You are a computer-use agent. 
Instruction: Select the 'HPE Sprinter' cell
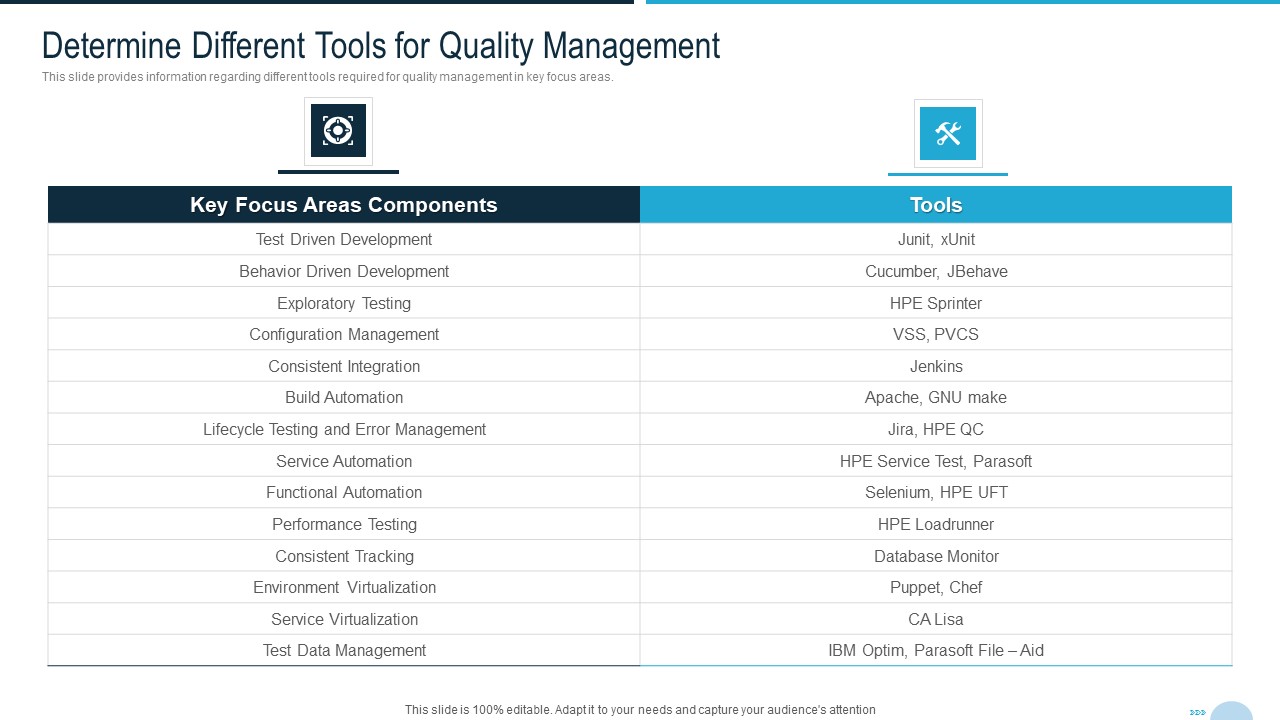(936, 303)
